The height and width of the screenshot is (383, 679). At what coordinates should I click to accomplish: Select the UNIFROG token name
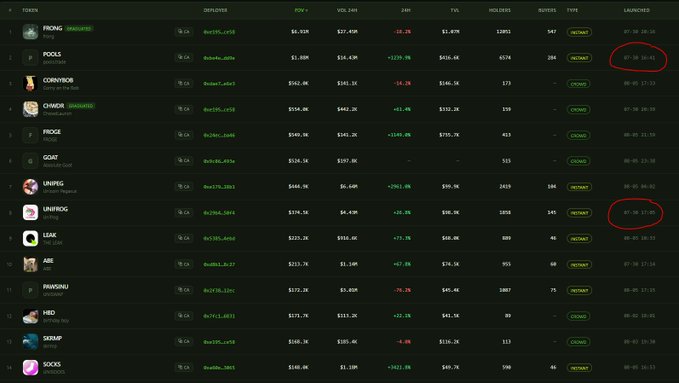55,209
